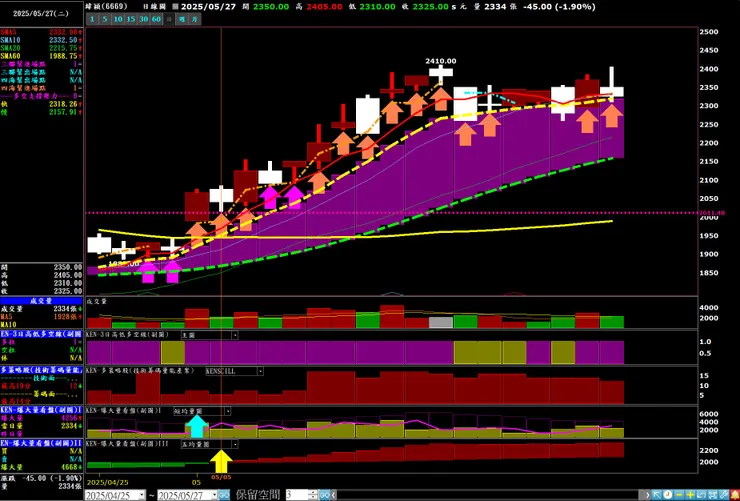Click the gray volume bar in 成交量 panel

click(x=441, y=323)
